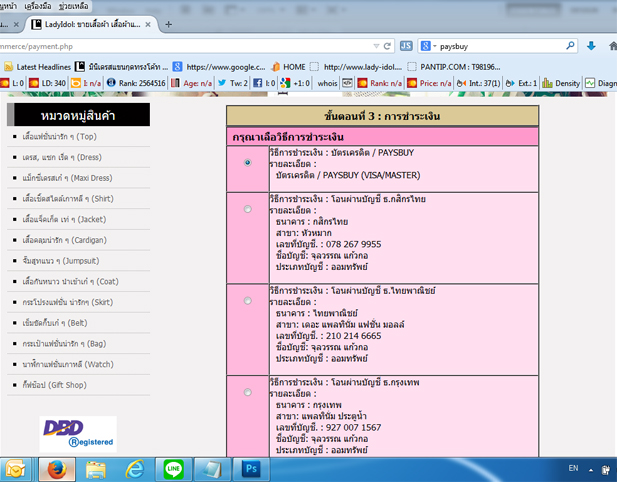Select the PAYSBUY credit card payment radio button
This screenshot has height=482, width=617.
pos(248,162)
